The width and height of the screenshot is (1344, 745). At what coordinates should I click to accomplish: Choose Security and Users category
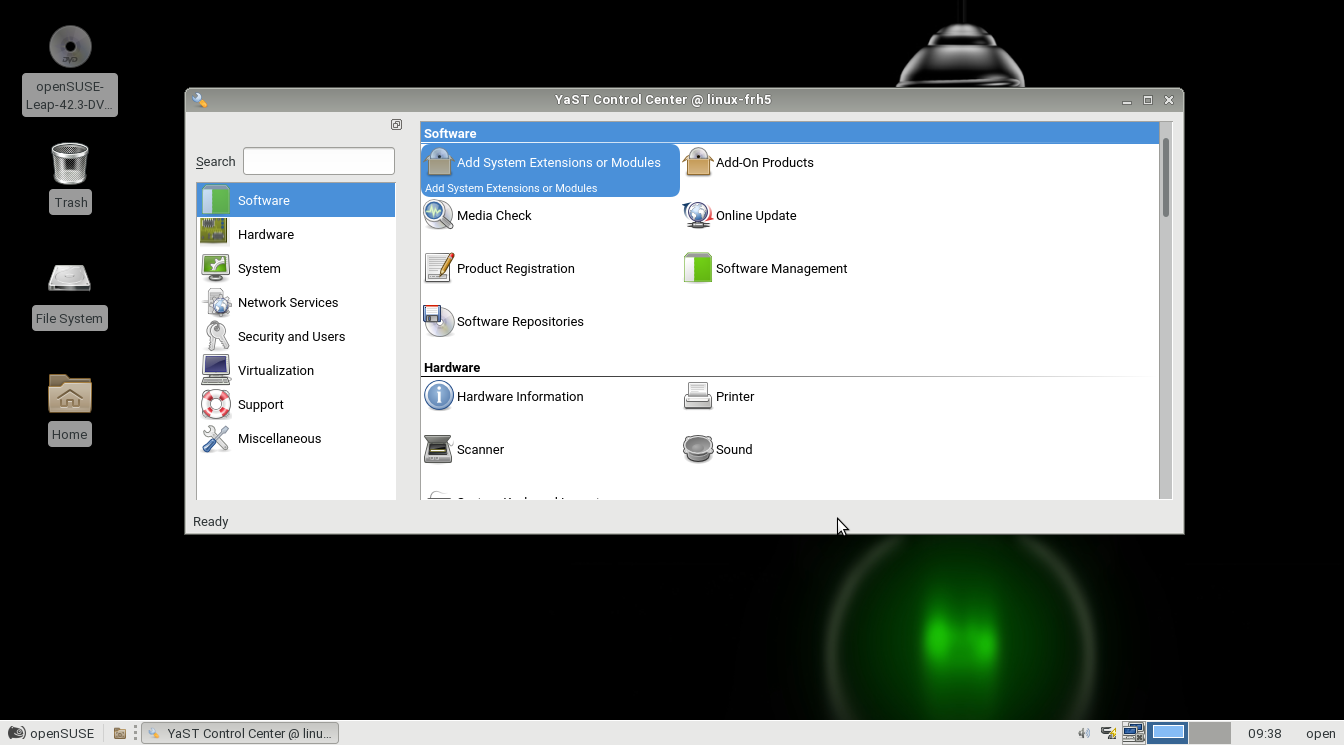coord(291,336)
